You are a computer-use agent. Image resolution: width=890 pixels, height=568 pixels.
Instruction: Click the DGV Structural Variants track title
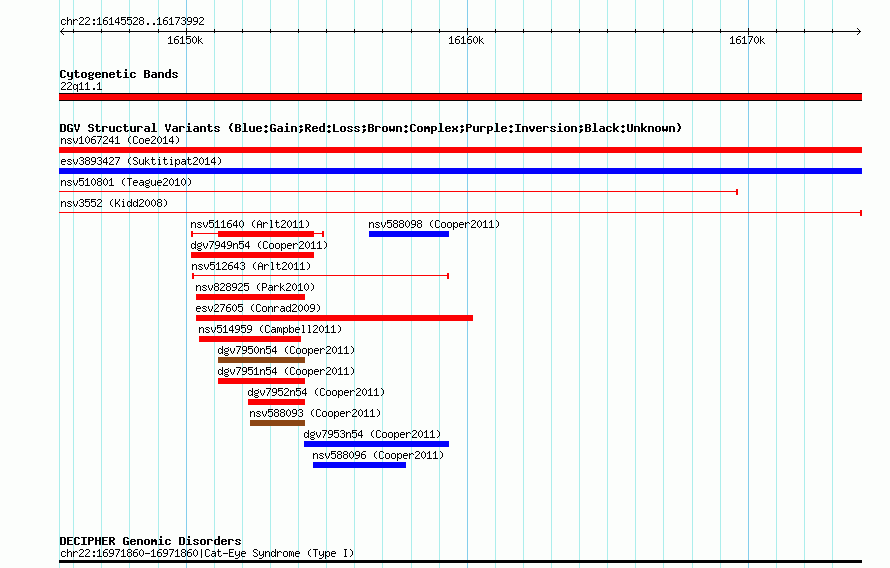pos(371,128)
